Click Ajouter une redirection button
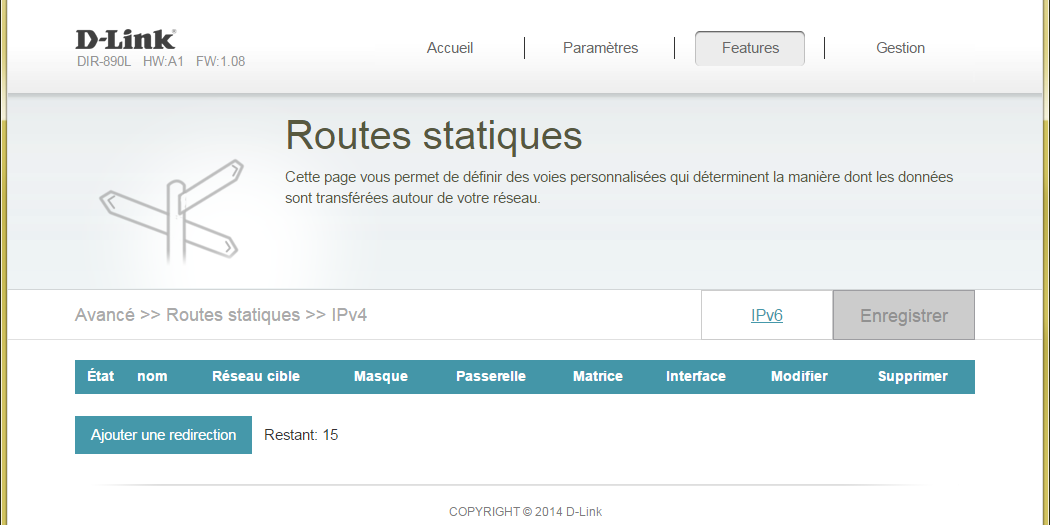Viewport: 1050px width, 525px height. 163,435
